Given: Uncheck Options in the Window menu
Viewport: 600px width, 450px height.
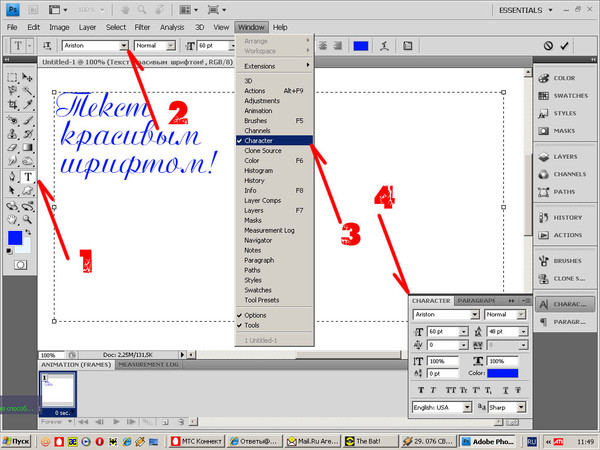Looking at the screenshot, I should 274,315.
